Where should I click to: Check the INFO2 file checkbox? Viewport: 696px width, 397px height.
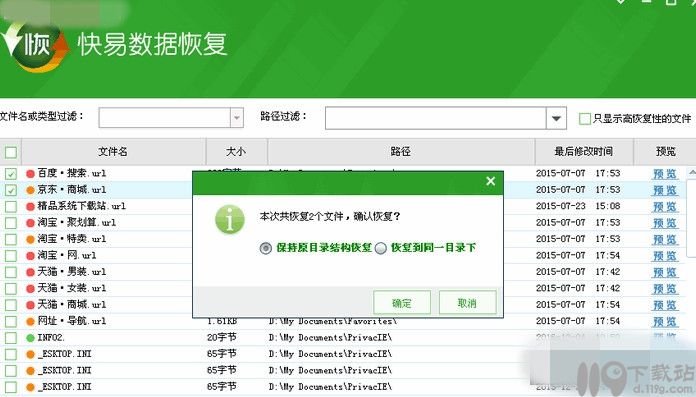click(11, 338)
